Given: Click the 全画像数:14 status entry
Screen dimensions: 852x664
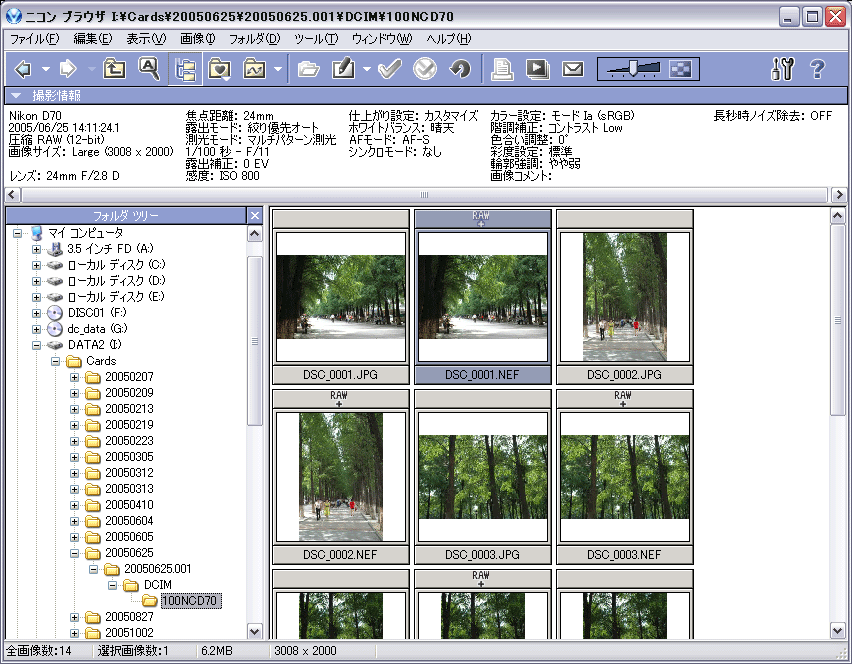Looking at the screenshot, I should point(39,651).
